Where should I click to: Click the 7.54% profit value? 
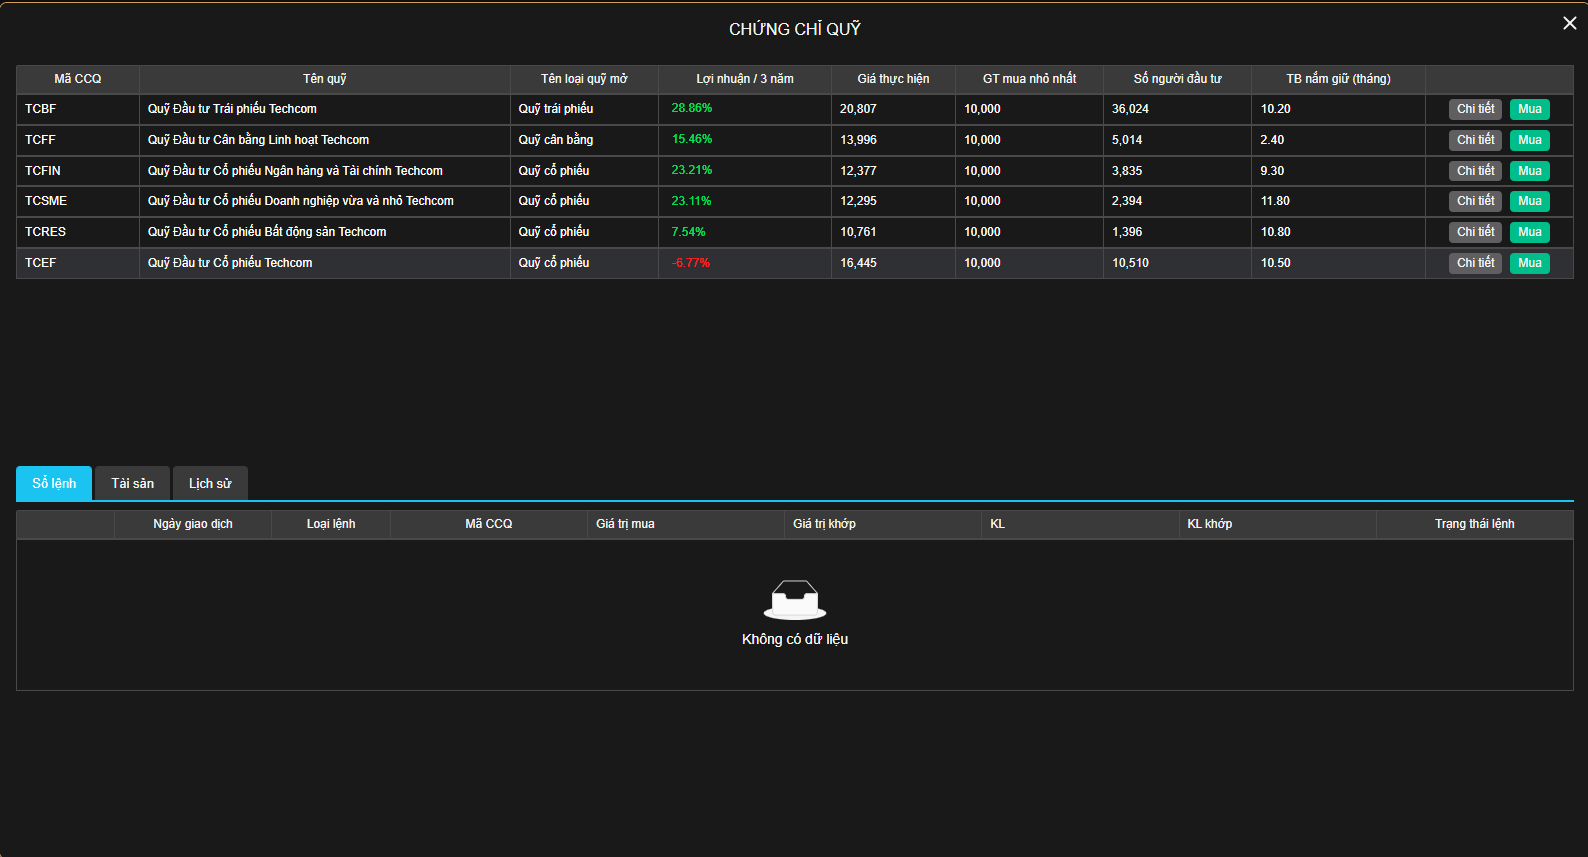[689, 232]
